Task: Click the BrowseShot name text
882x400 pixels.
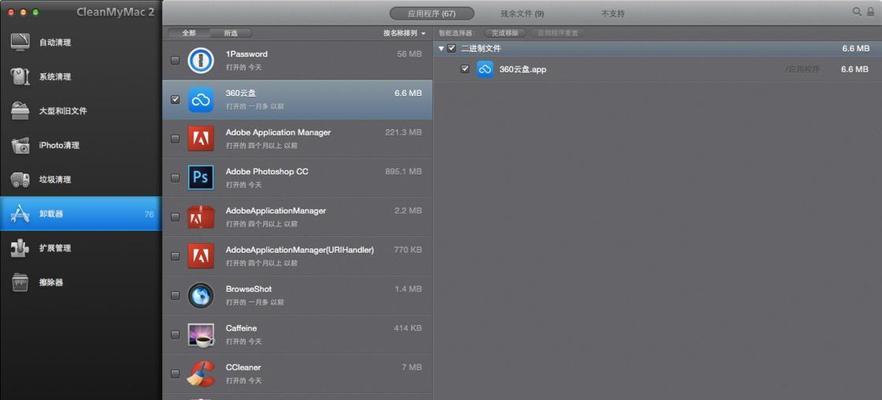Action: pos(249,289)
